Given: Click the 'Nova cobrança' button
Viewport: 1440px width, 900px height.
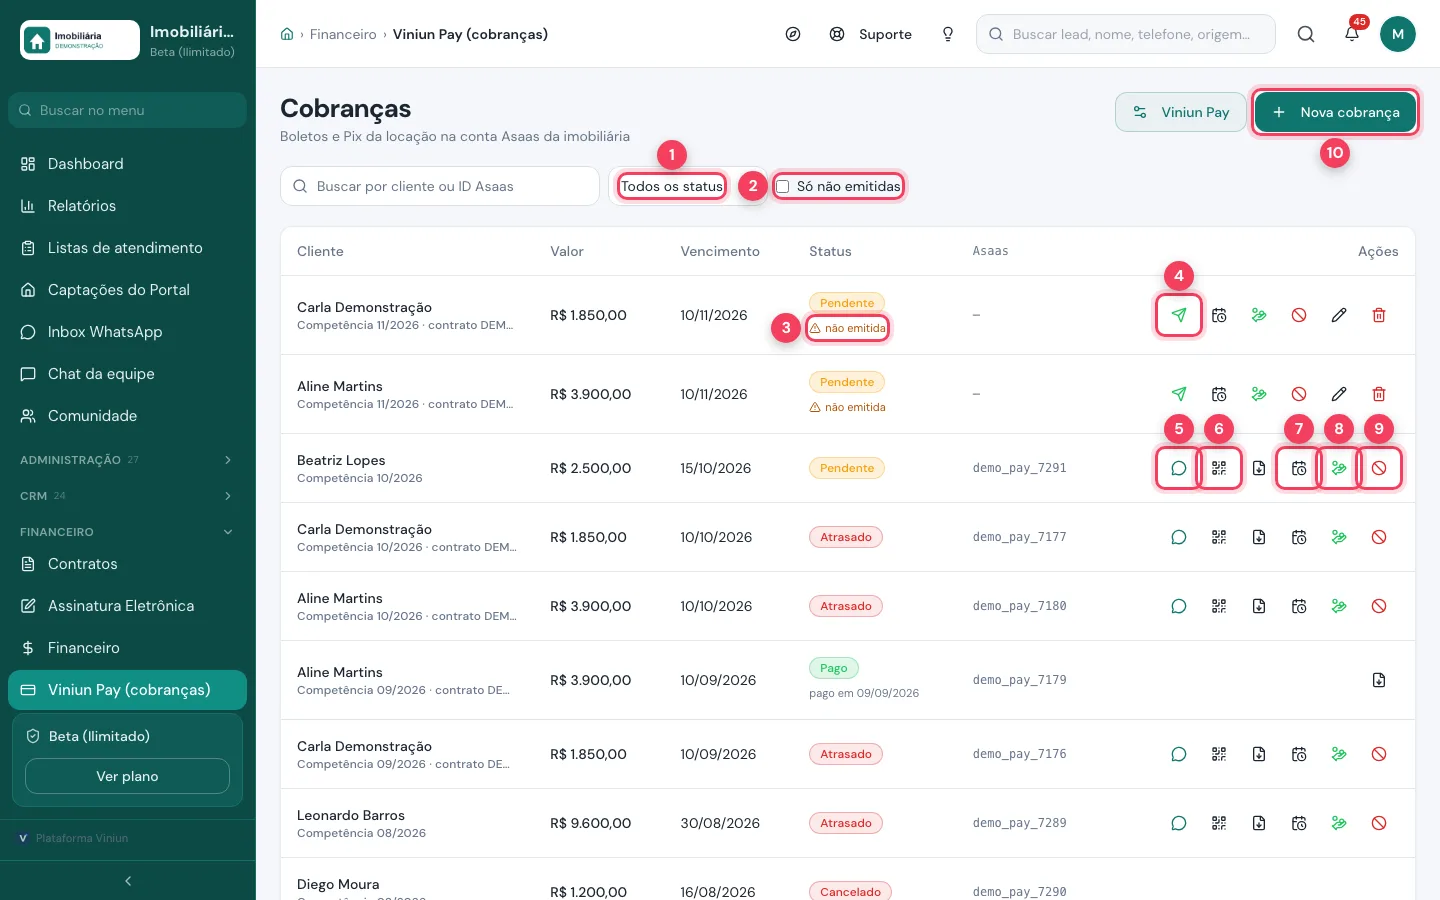Looking at the screenshot, I should pos(1335,112).
